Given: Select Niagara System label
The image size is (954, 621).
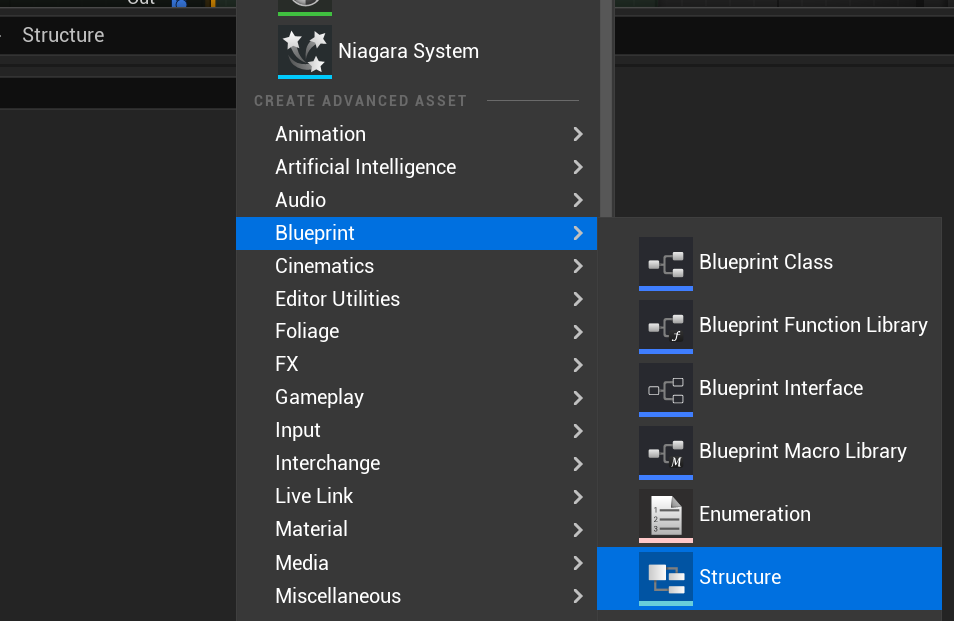Looking at the screenshot, I should (x=408, y=51).
